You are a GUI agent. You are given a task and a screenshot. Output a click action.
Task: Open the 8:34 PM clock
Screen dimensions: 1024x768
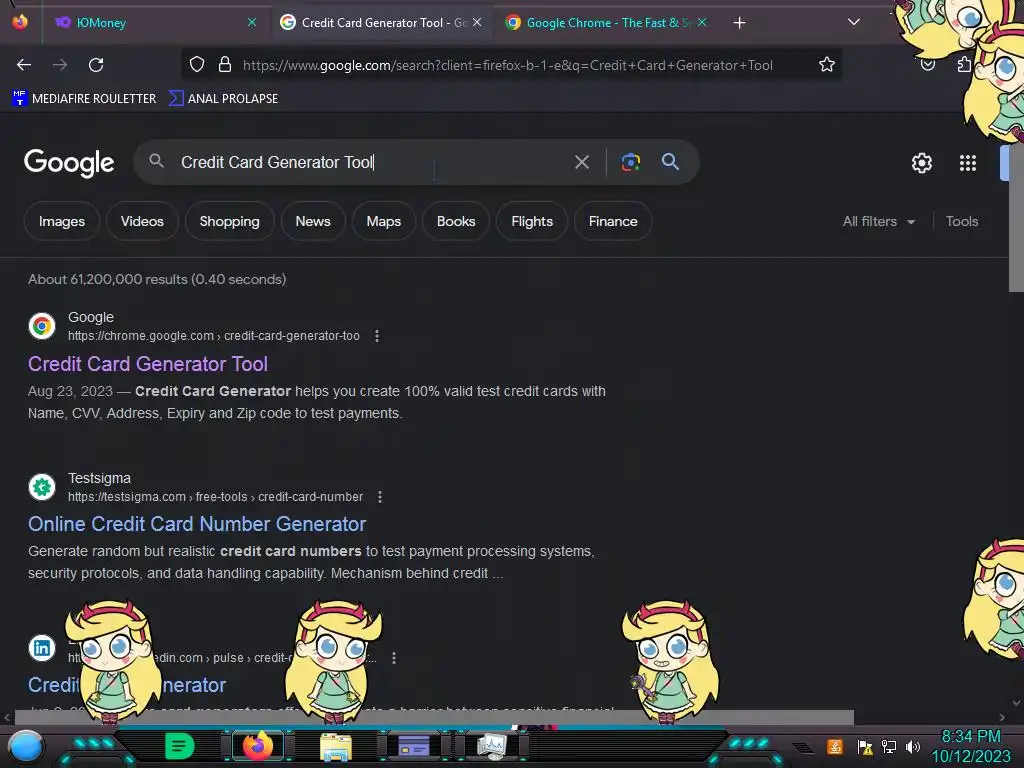970,737
